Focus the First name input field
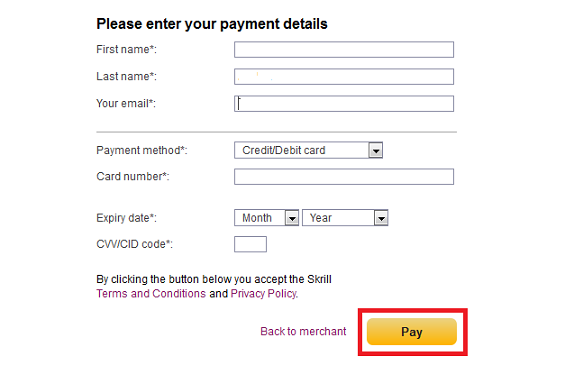The height and width of the screenshot is (365, 565). pyautogui.click(x=344, y=50)
